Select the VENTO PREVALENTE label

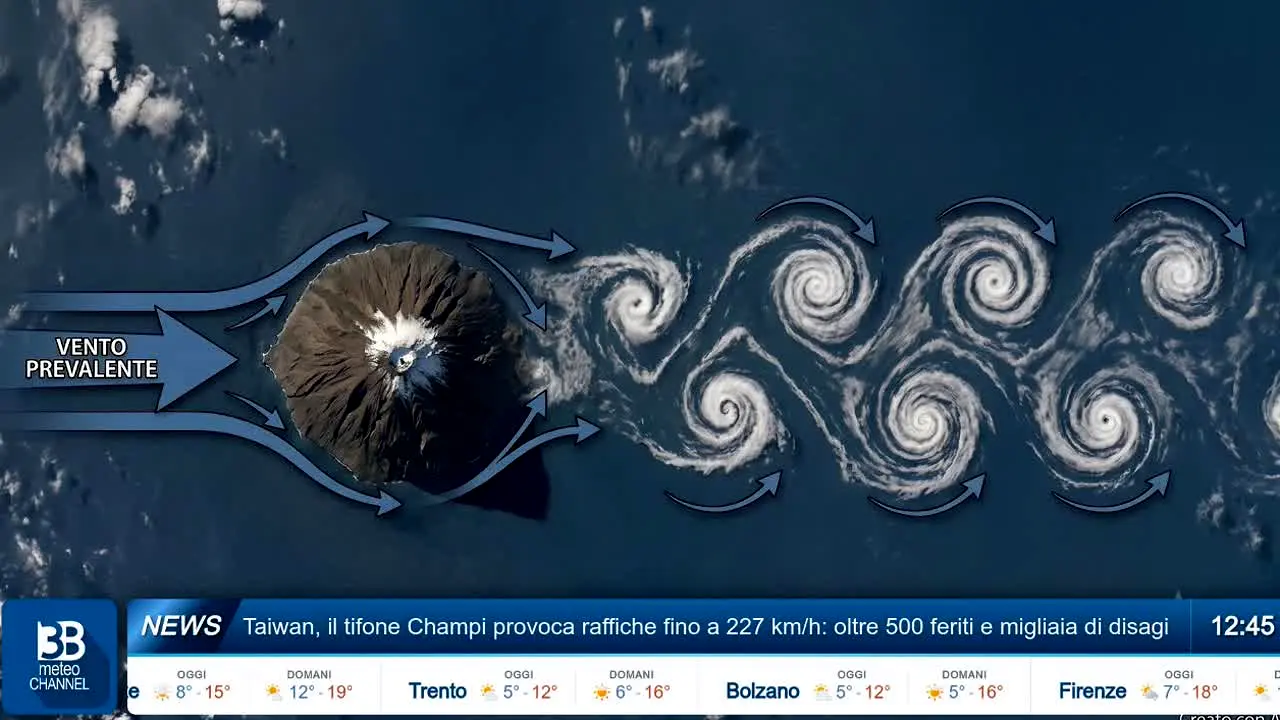(91, 359)
